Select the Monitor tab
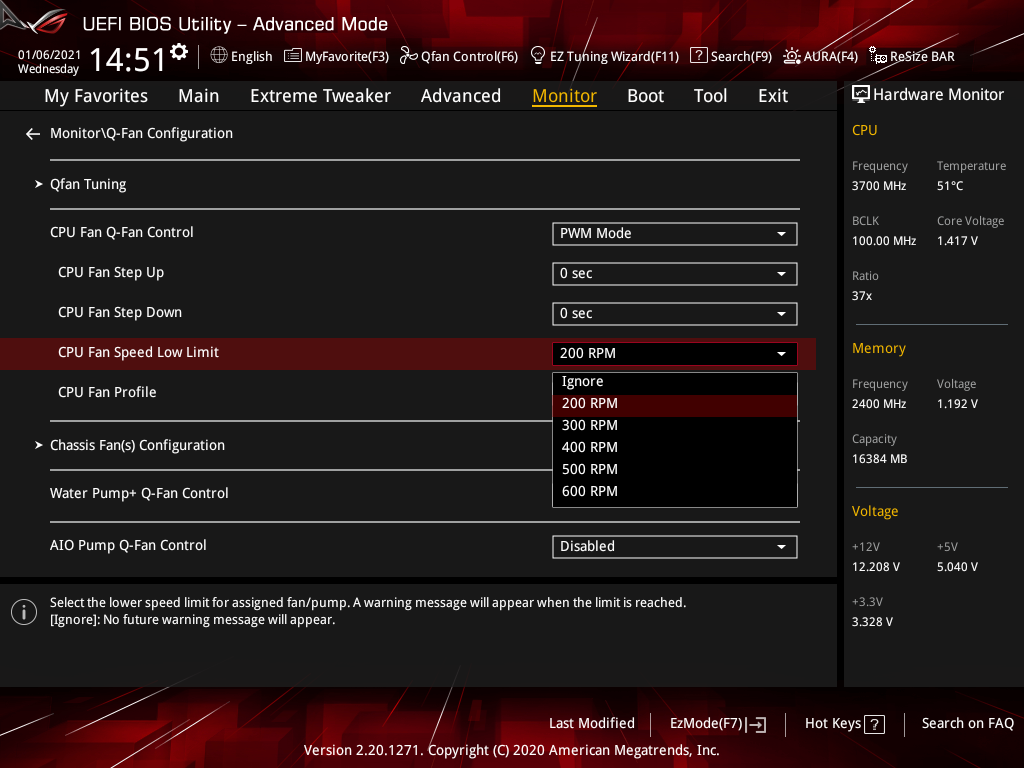 (x=564, y=96)
